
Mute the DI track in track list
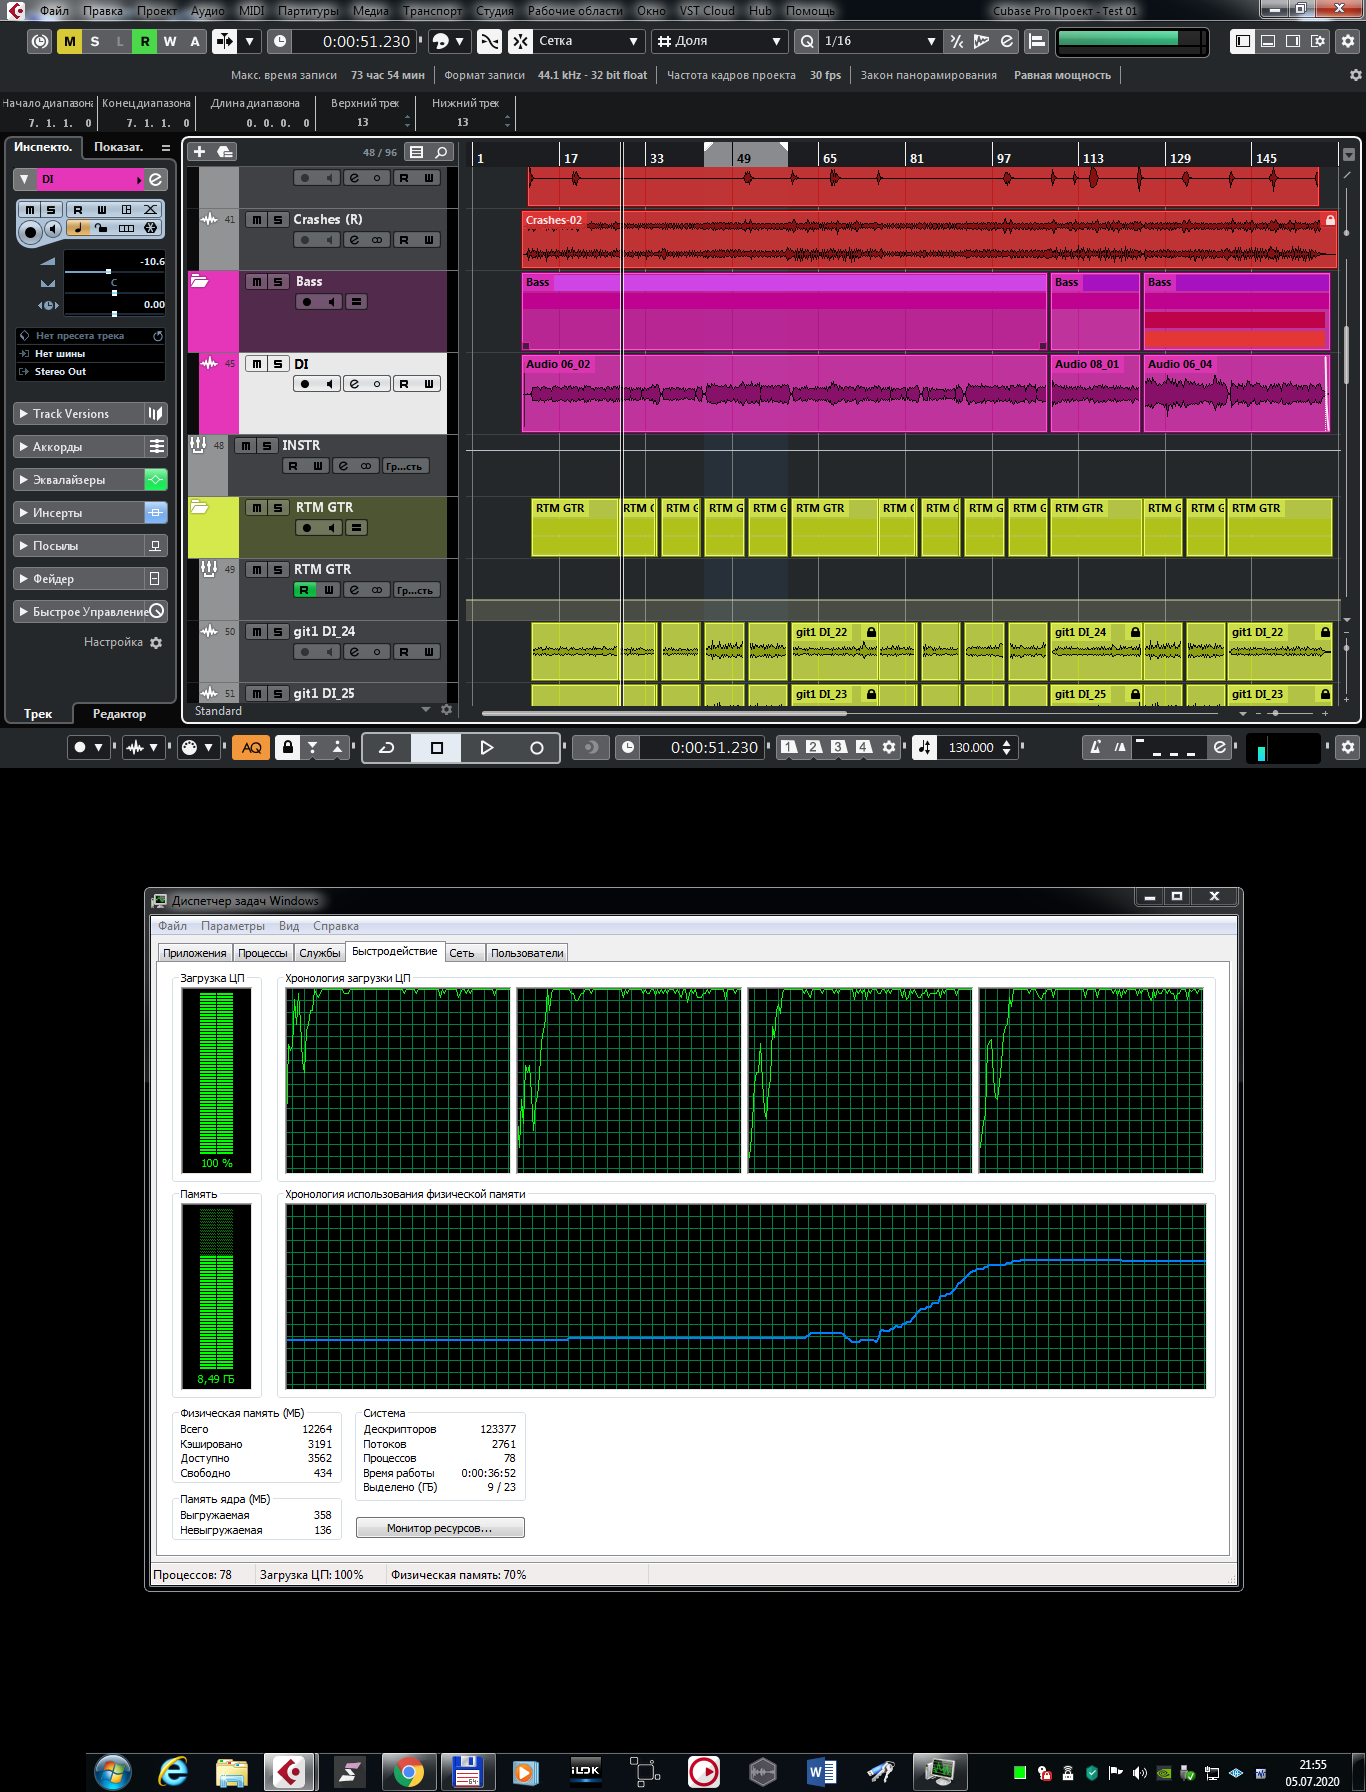[257, 364]
